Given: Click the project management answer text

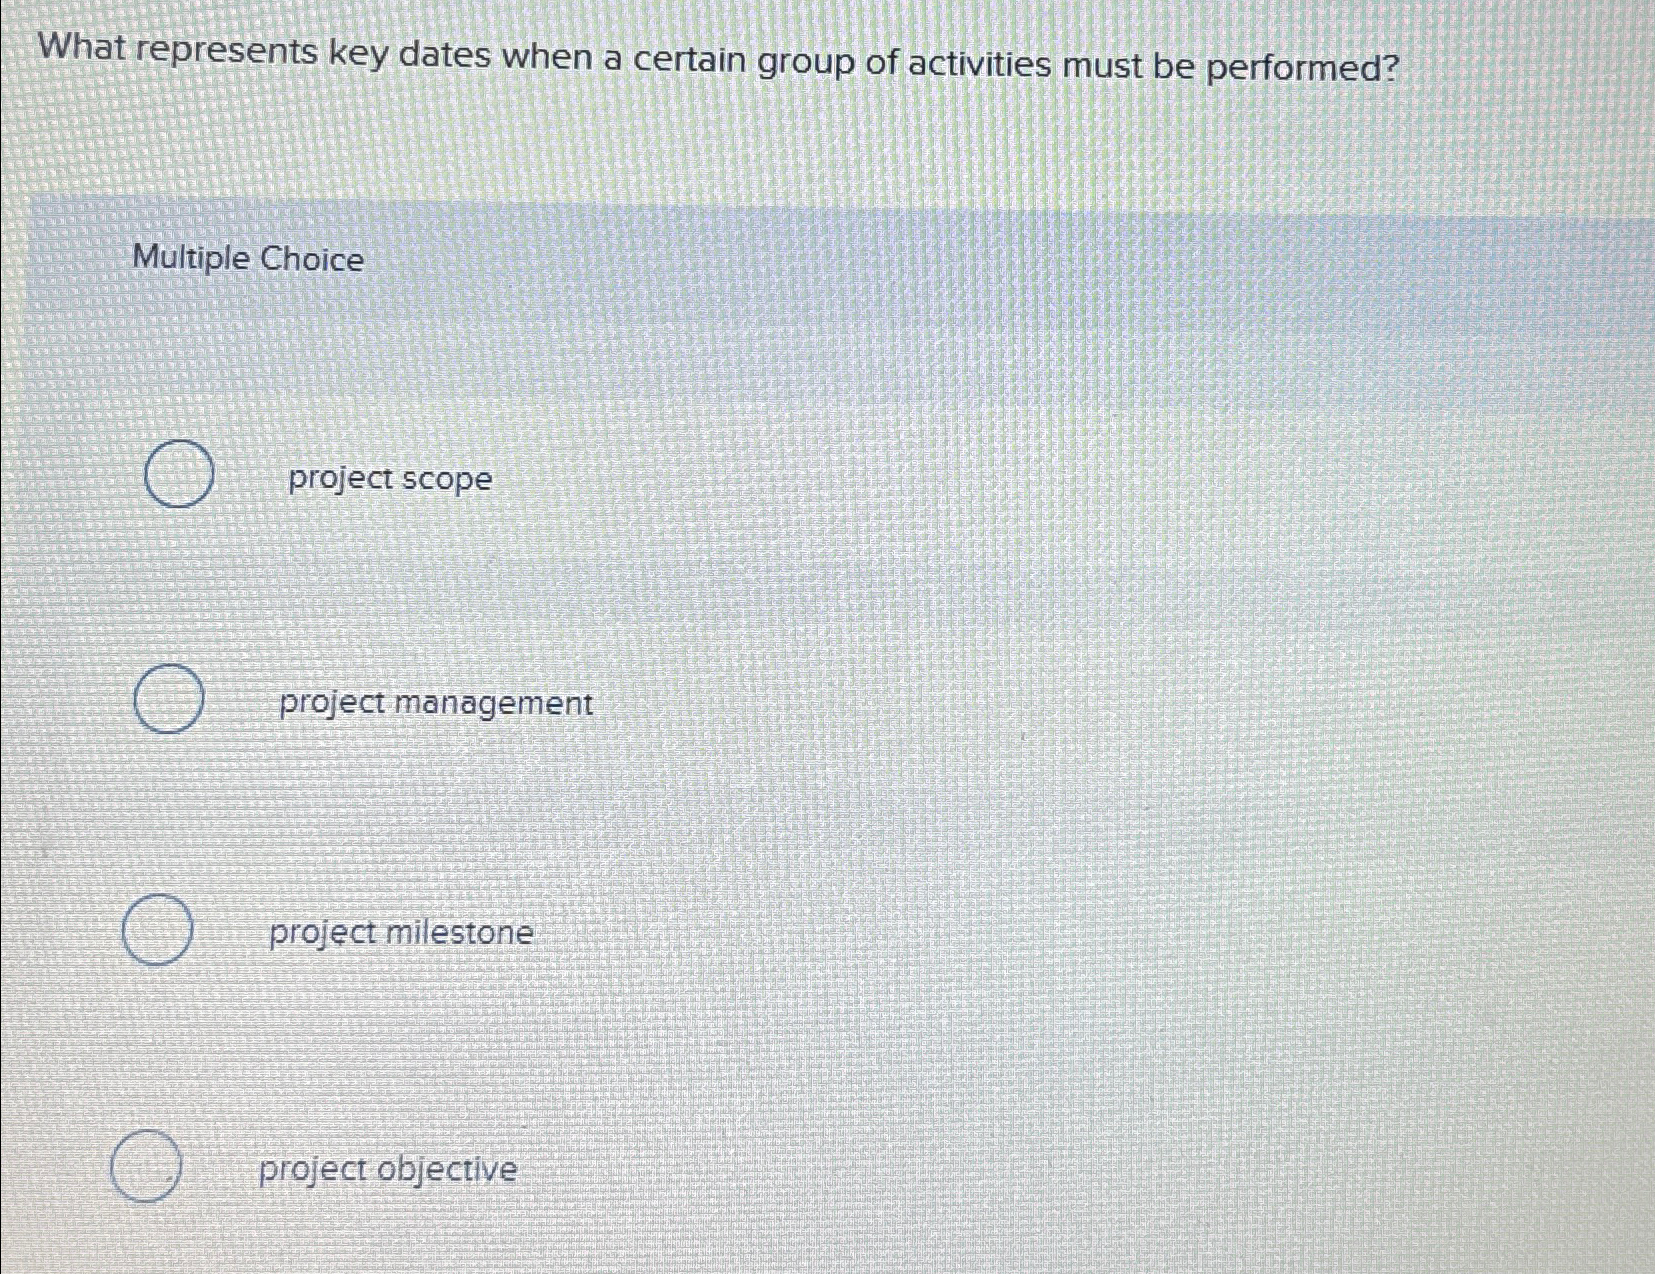Looking at the screenshot, I should (434, 703).
